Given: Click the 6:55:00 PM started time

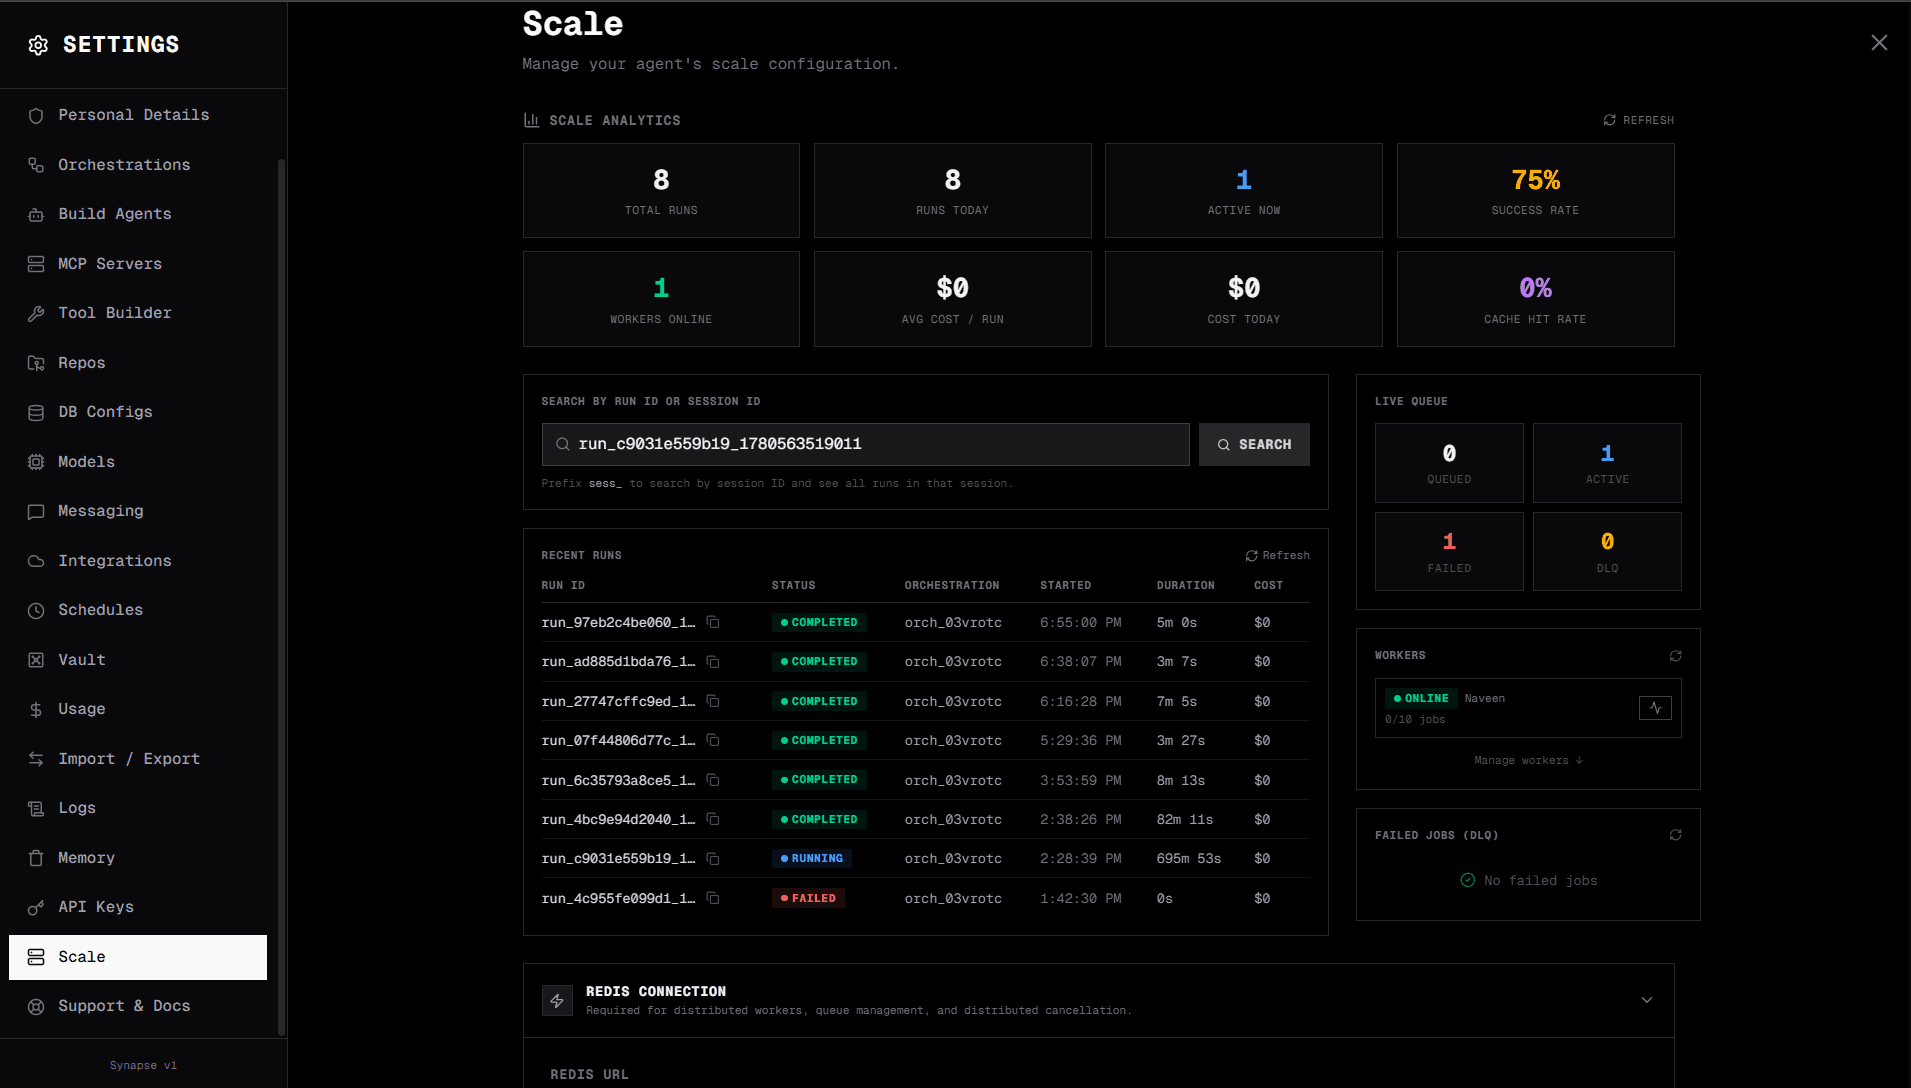Looking at the screenshot, I should (x=1080, y=623).
